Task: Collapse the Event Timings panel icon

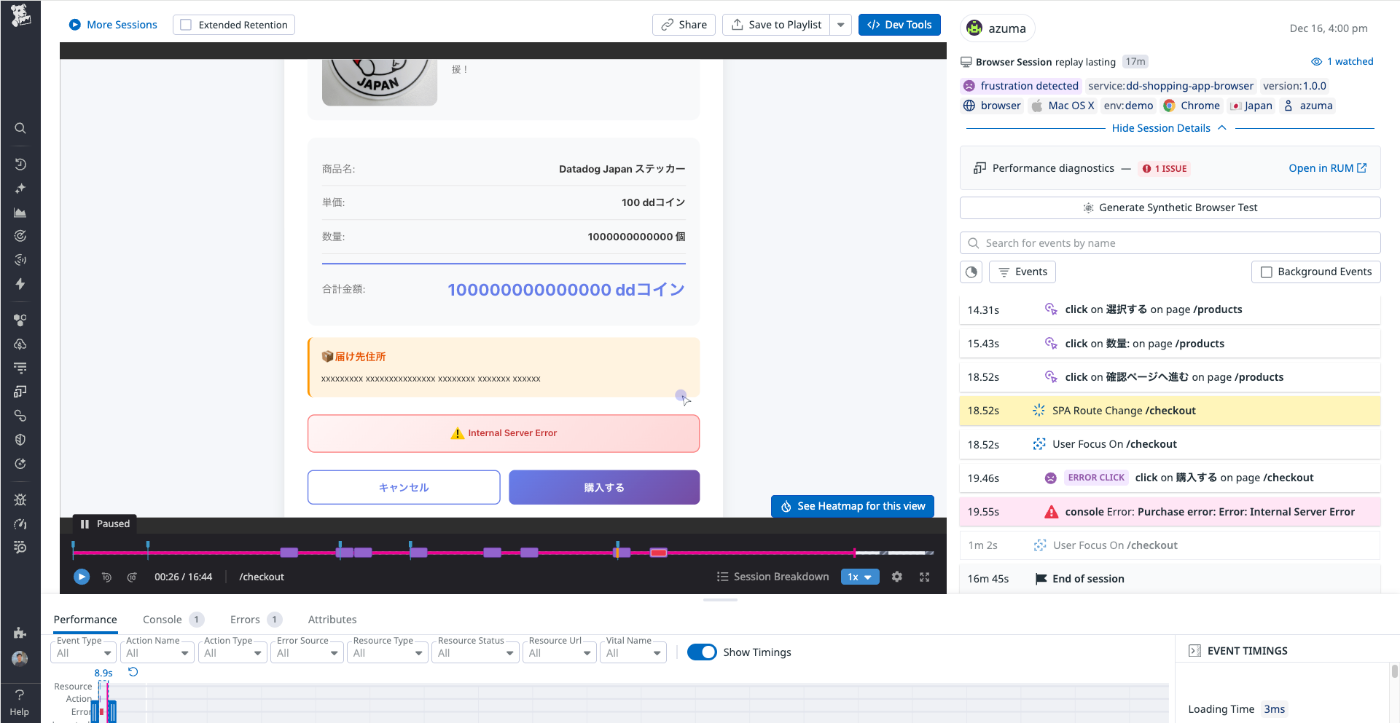Action: pos(1194,651)
